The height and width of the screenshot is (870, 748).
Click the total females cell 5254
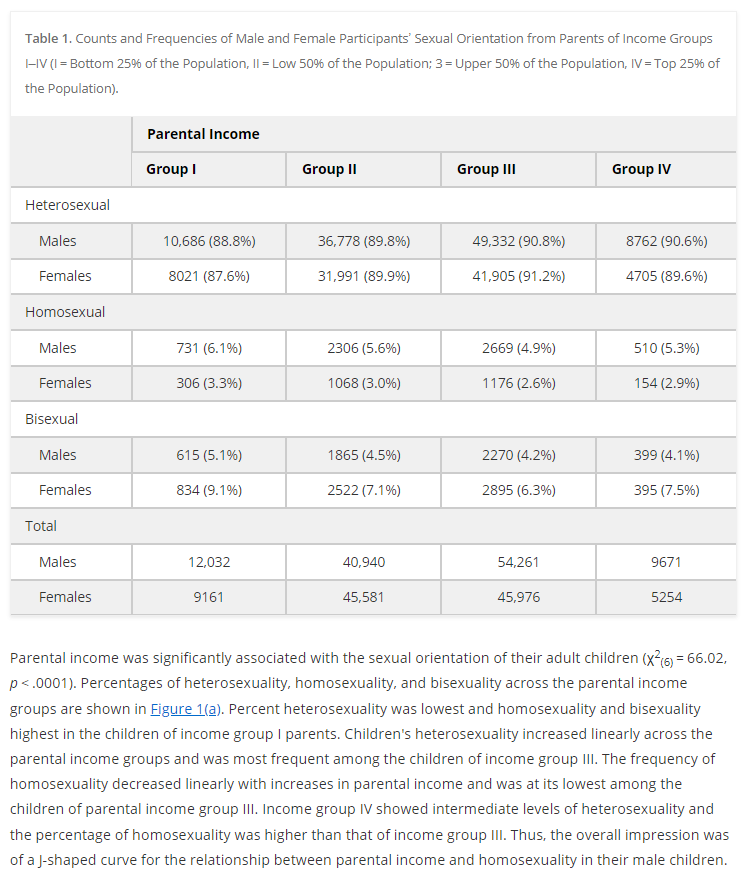(x=666, y=597)
